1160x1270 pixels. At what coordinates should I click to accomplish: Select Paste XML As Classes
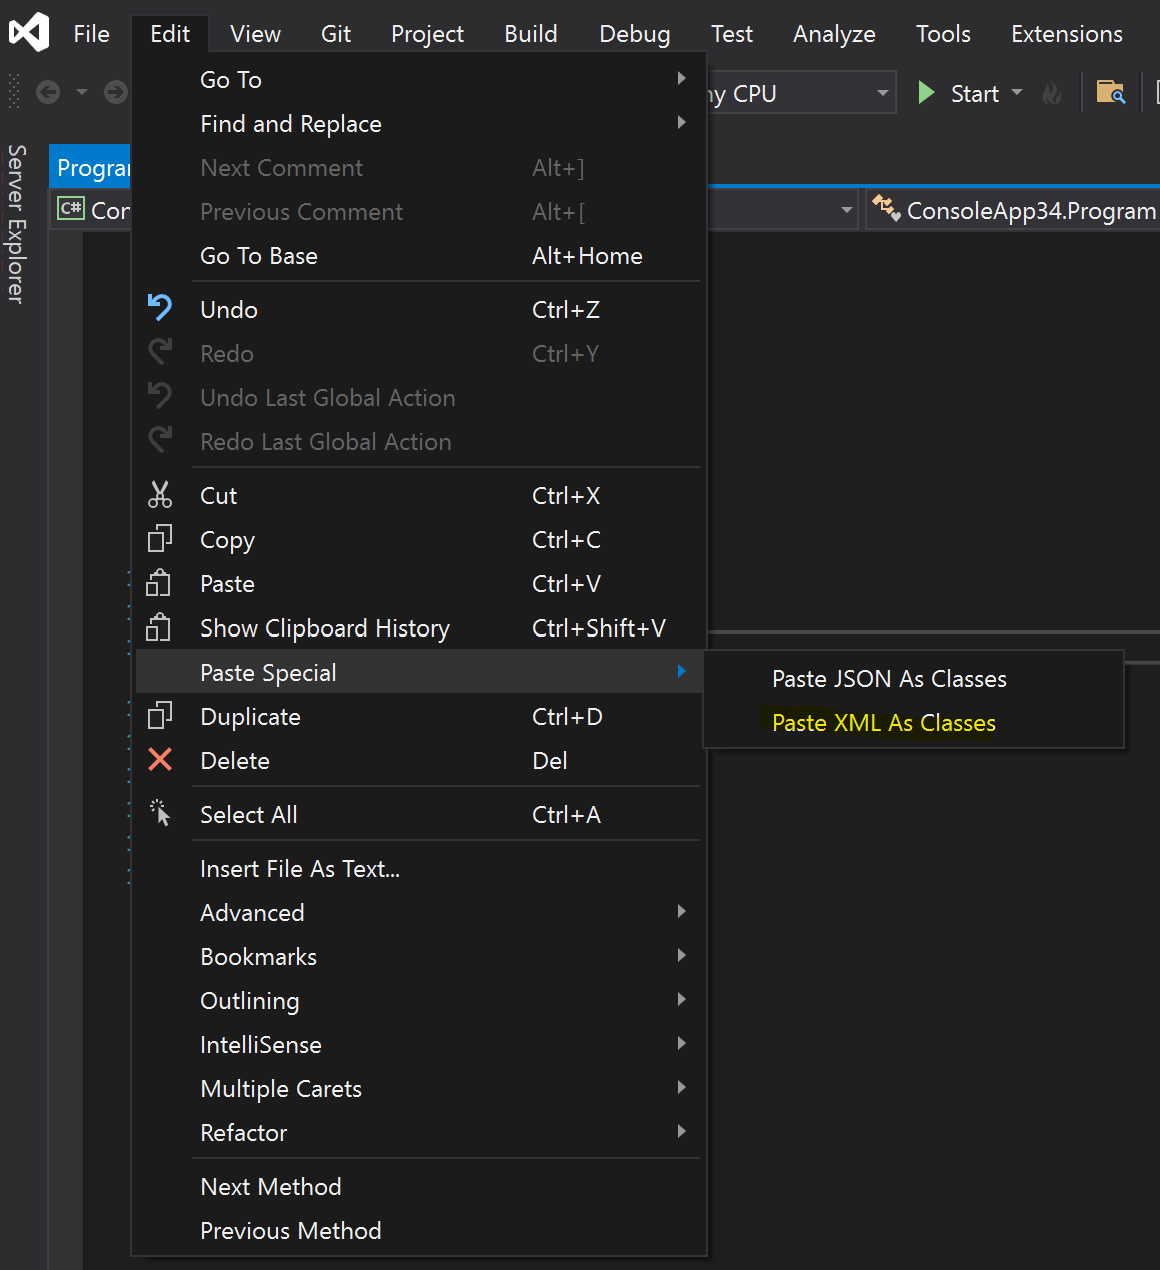point(913,722)
